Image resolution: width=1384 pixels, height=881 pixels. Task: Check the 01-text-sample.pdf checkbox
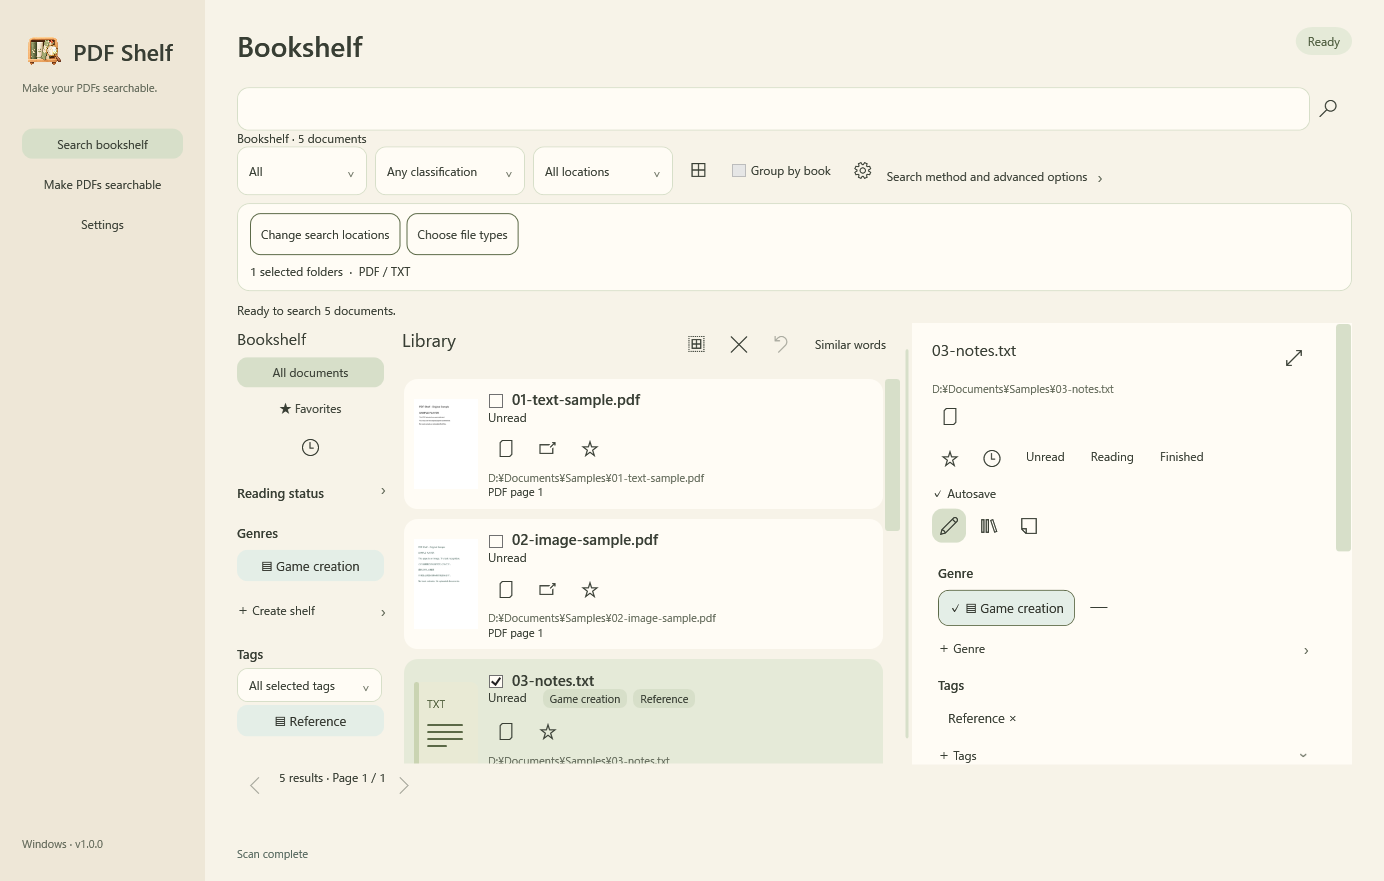tap(496, 401)
